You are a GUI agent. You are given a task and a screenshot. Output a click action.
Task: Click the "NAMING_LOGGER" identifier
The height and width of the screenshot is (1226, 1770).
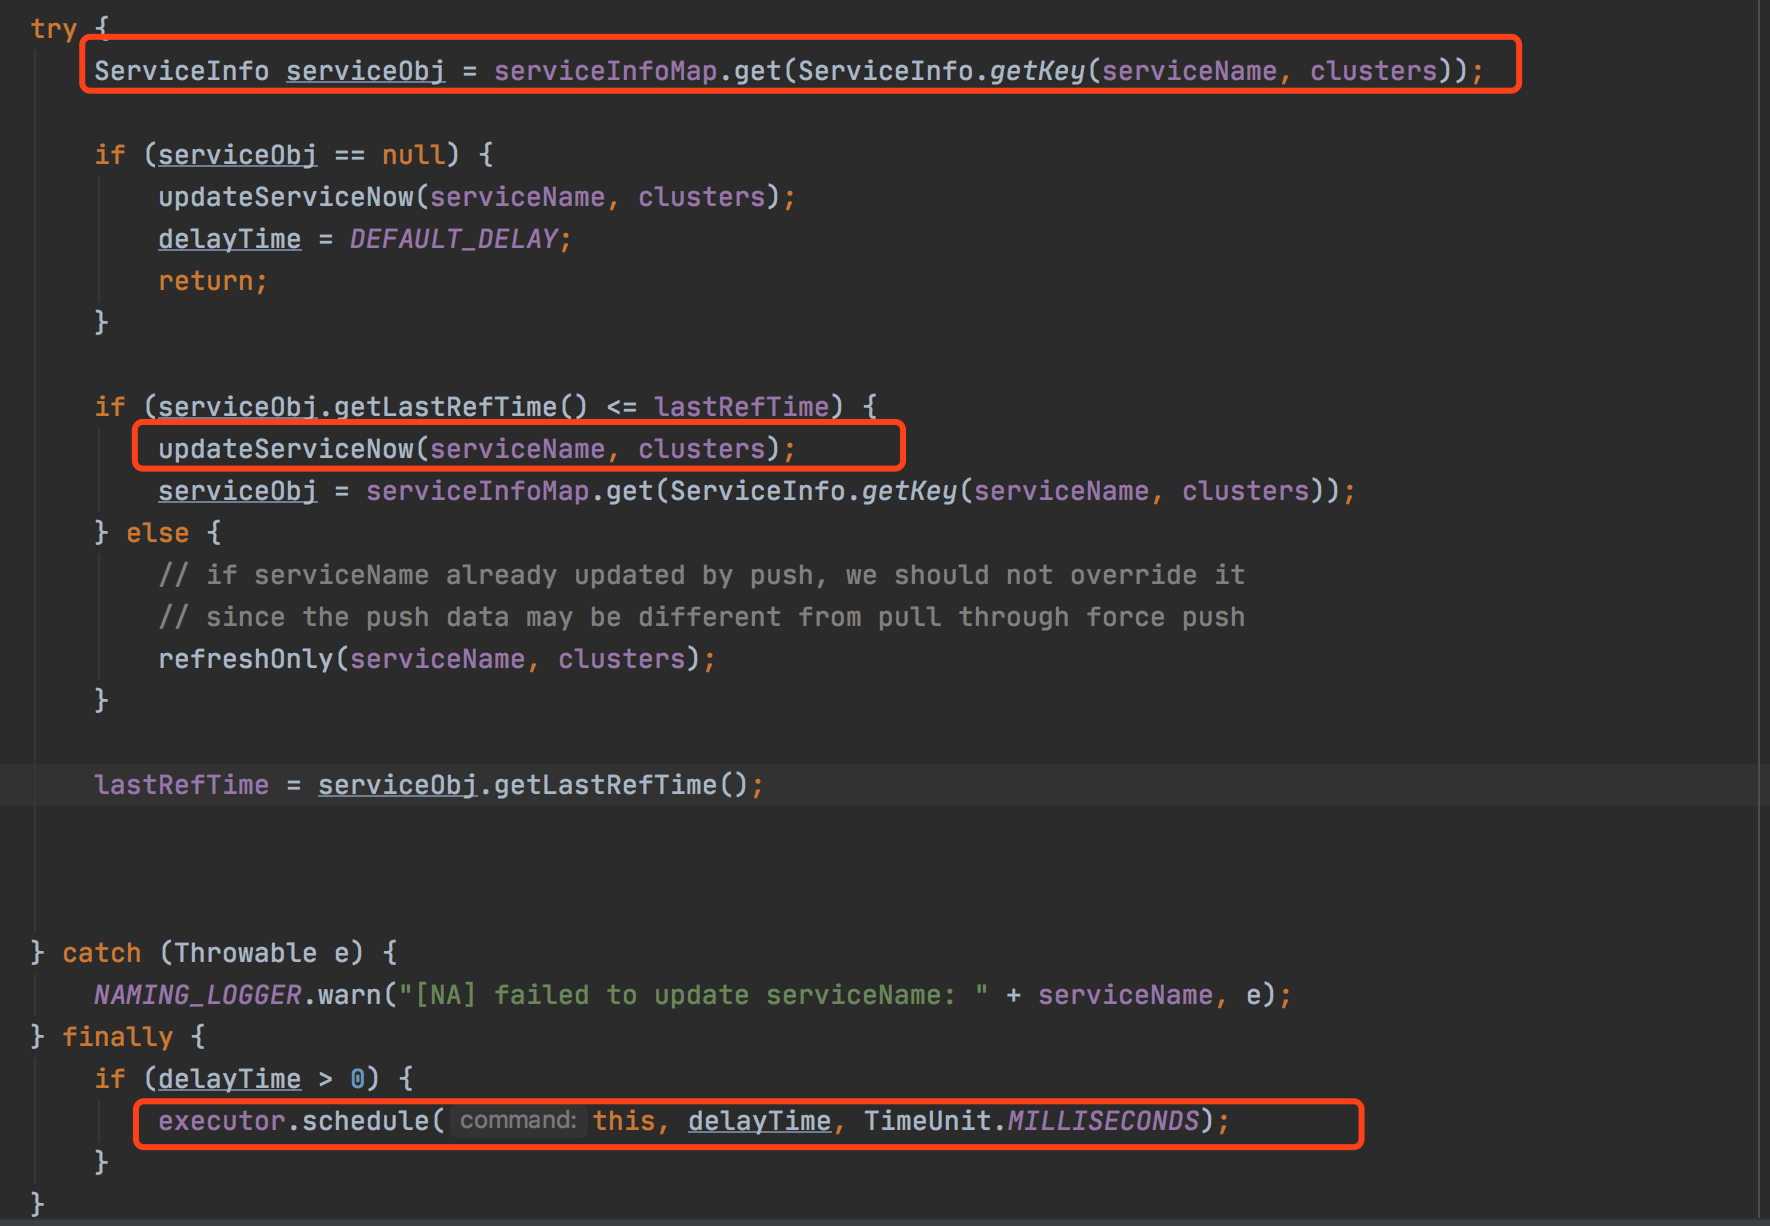tap(197, 995)
